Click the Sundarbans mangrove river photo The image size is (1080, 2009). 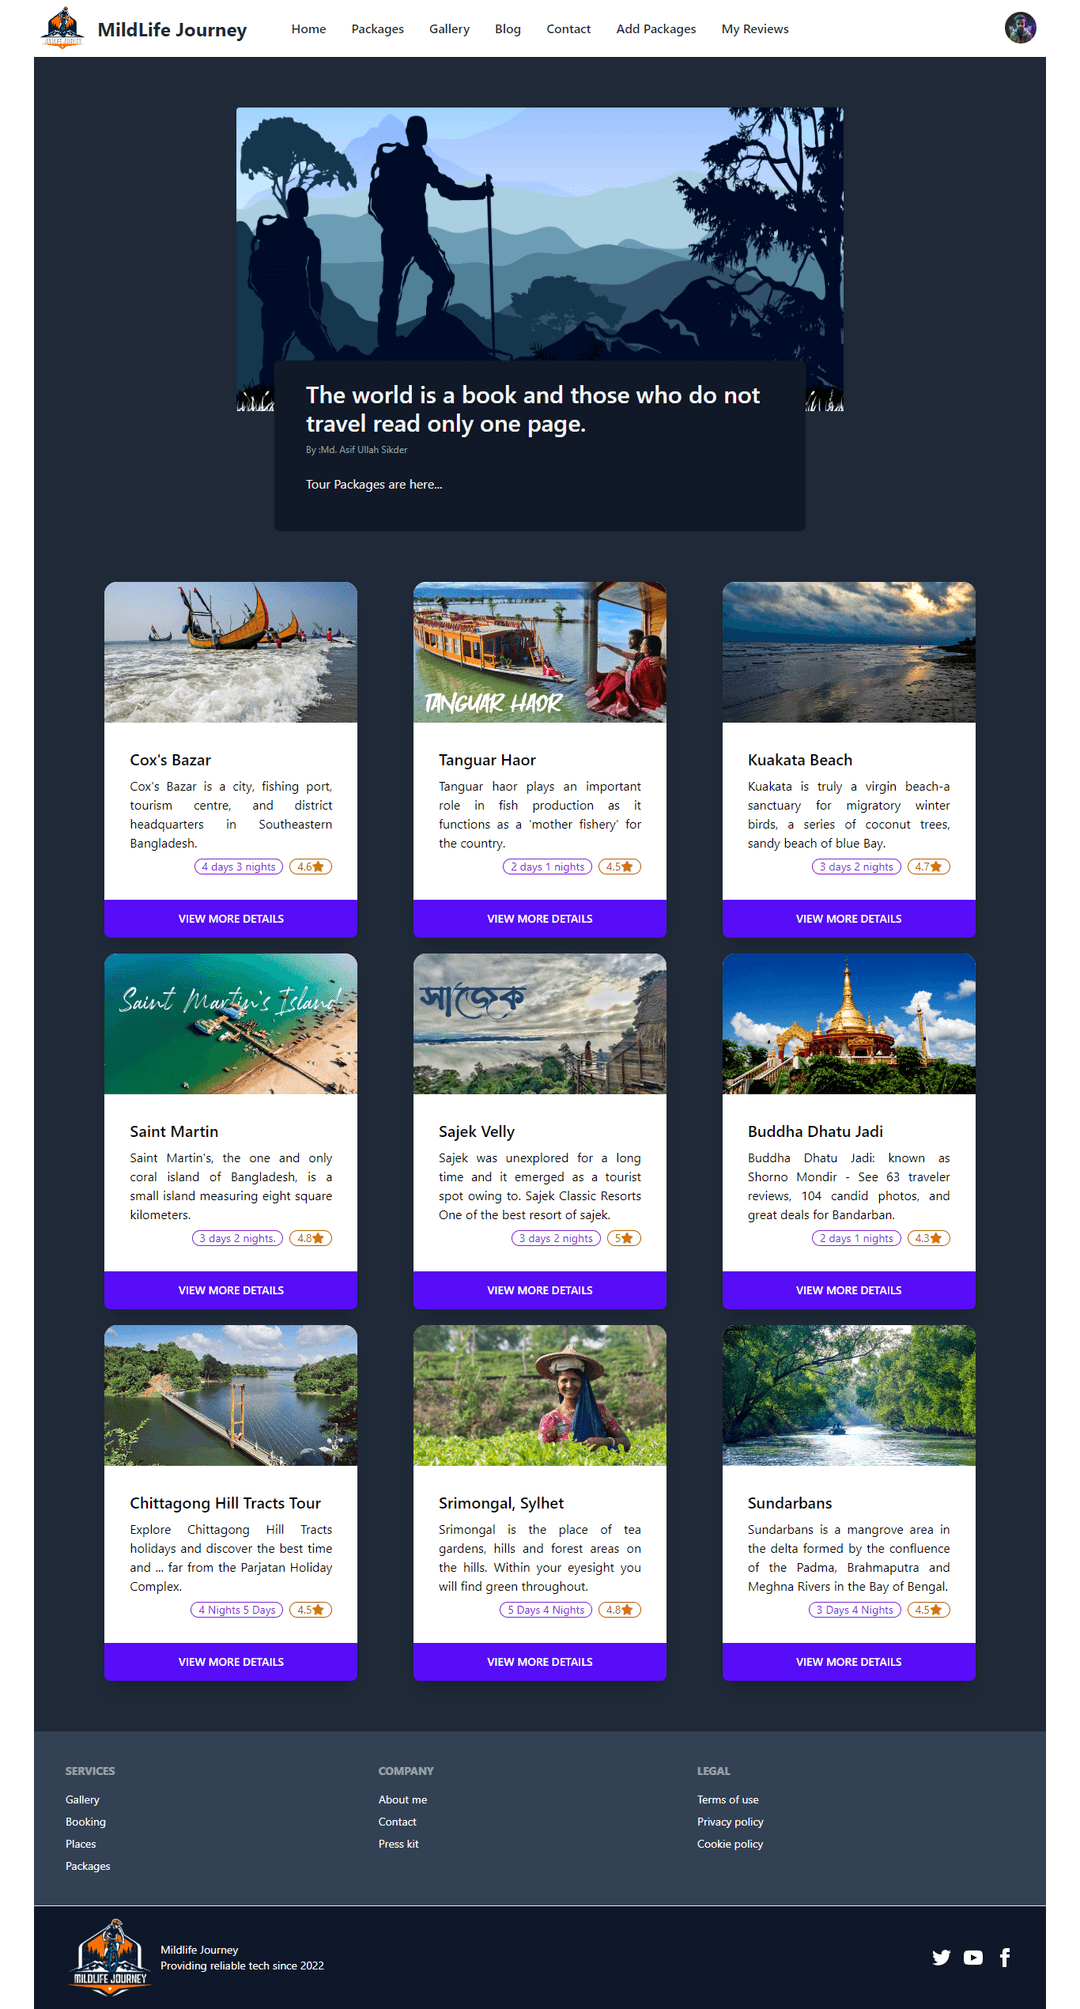(849, 1396)
